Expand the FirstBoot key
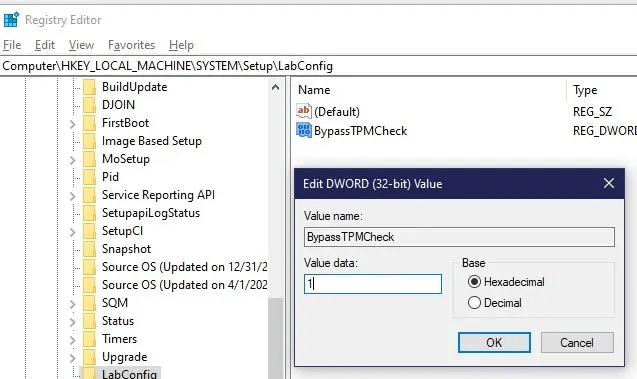This screenshot has height=379, width=637. (73, 124)
